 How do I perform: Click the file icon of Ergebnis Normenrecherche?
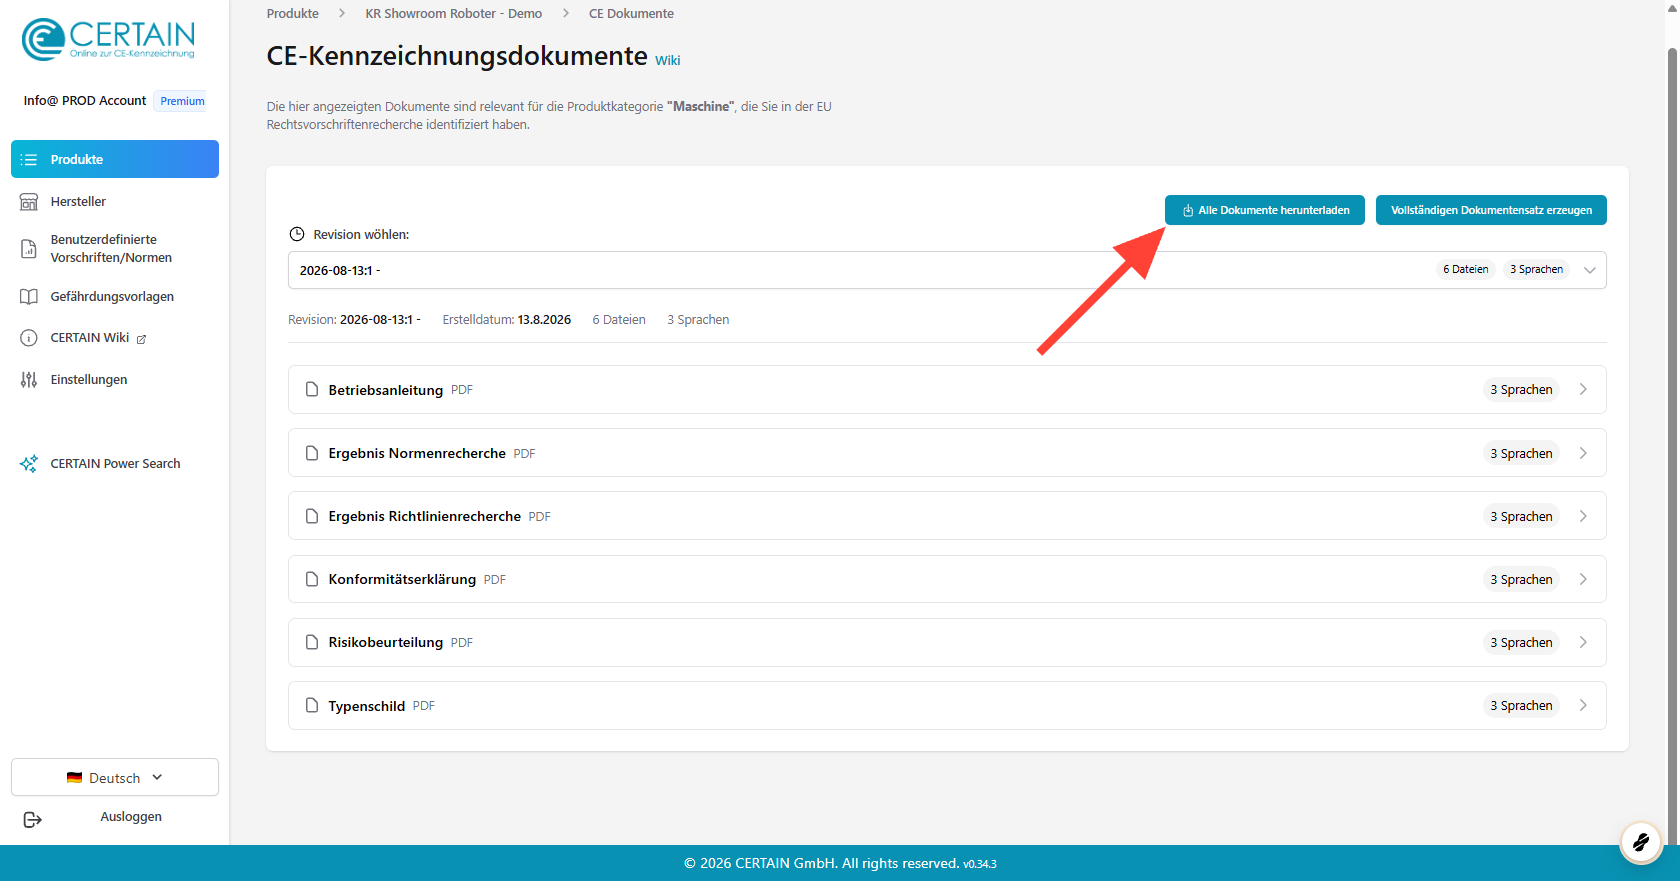coord(312,453)
